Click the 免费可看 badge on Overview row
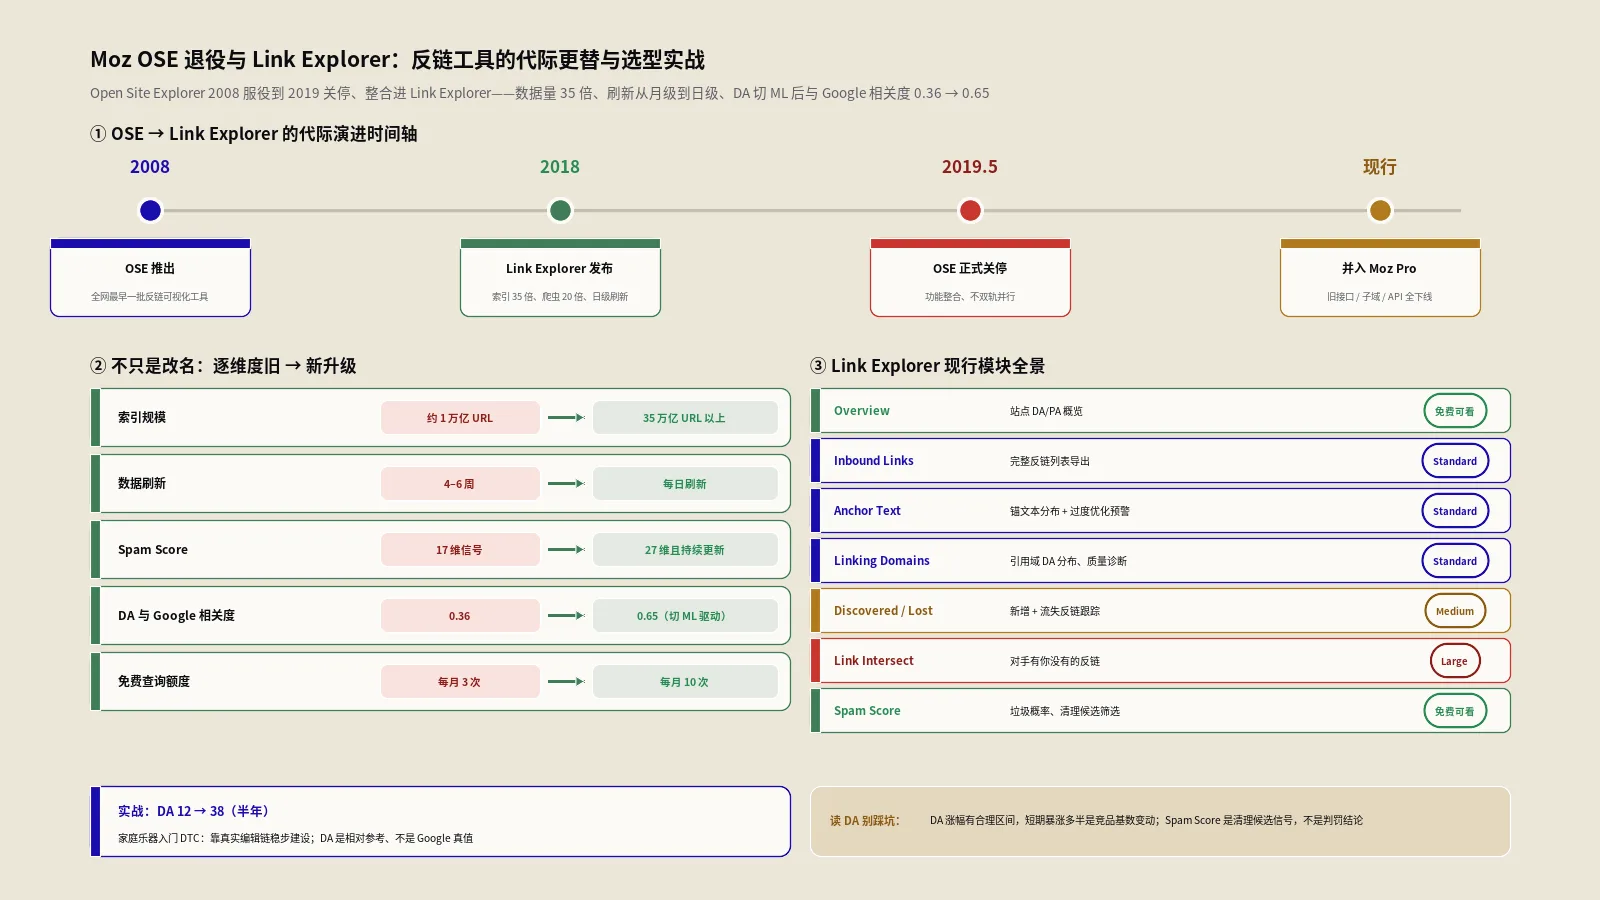Image resolution: width=1600 pixels, height=900 pixels. pyautogui.click(x=1455, y=411)
